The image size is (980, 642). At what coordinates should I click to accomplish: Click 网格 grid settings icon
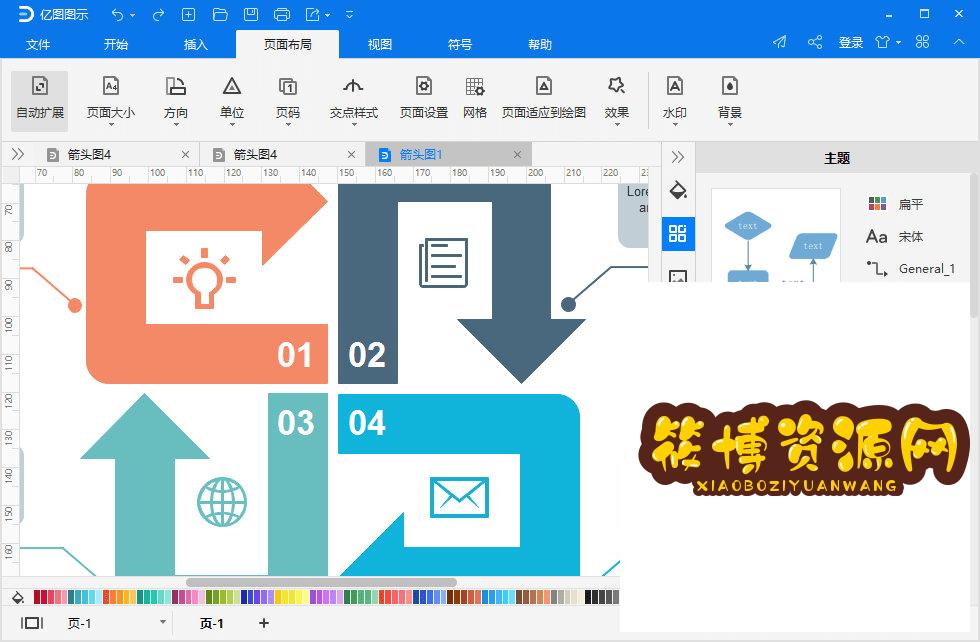(474, 100)
